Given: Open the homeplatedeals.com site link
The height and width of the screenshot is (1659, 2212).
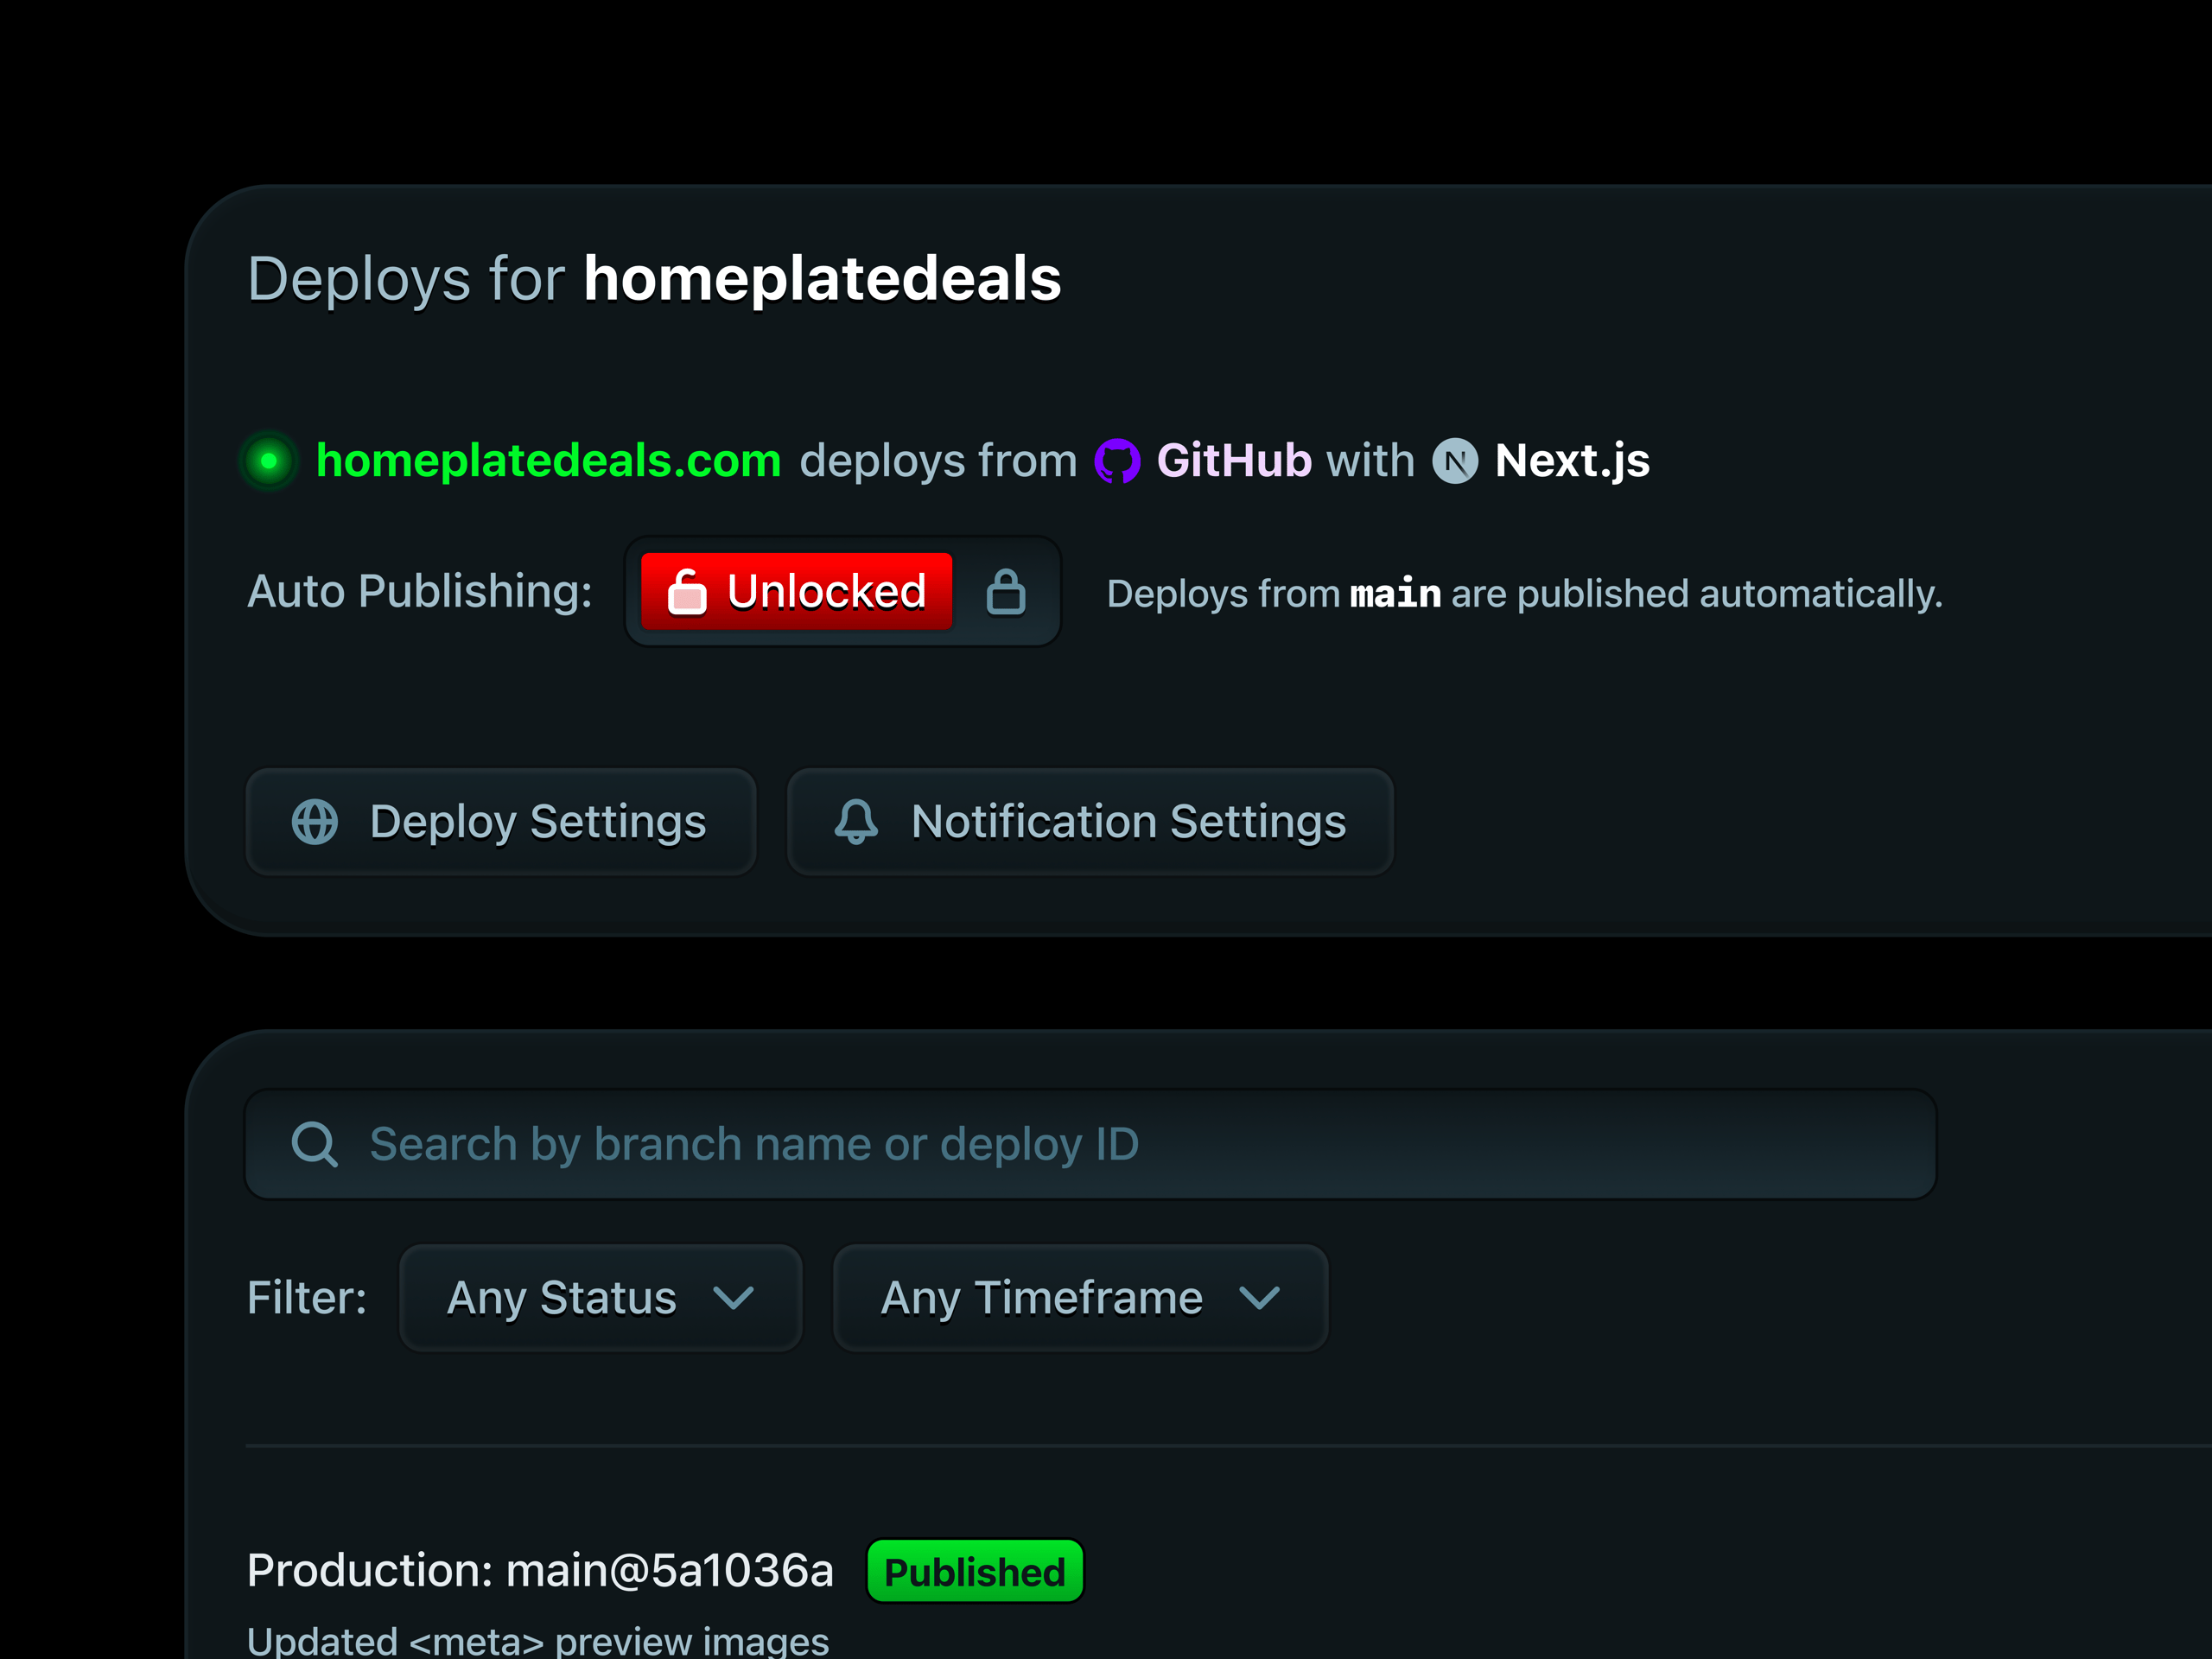Looking at the screenshot, I should (x=548, y=461).
